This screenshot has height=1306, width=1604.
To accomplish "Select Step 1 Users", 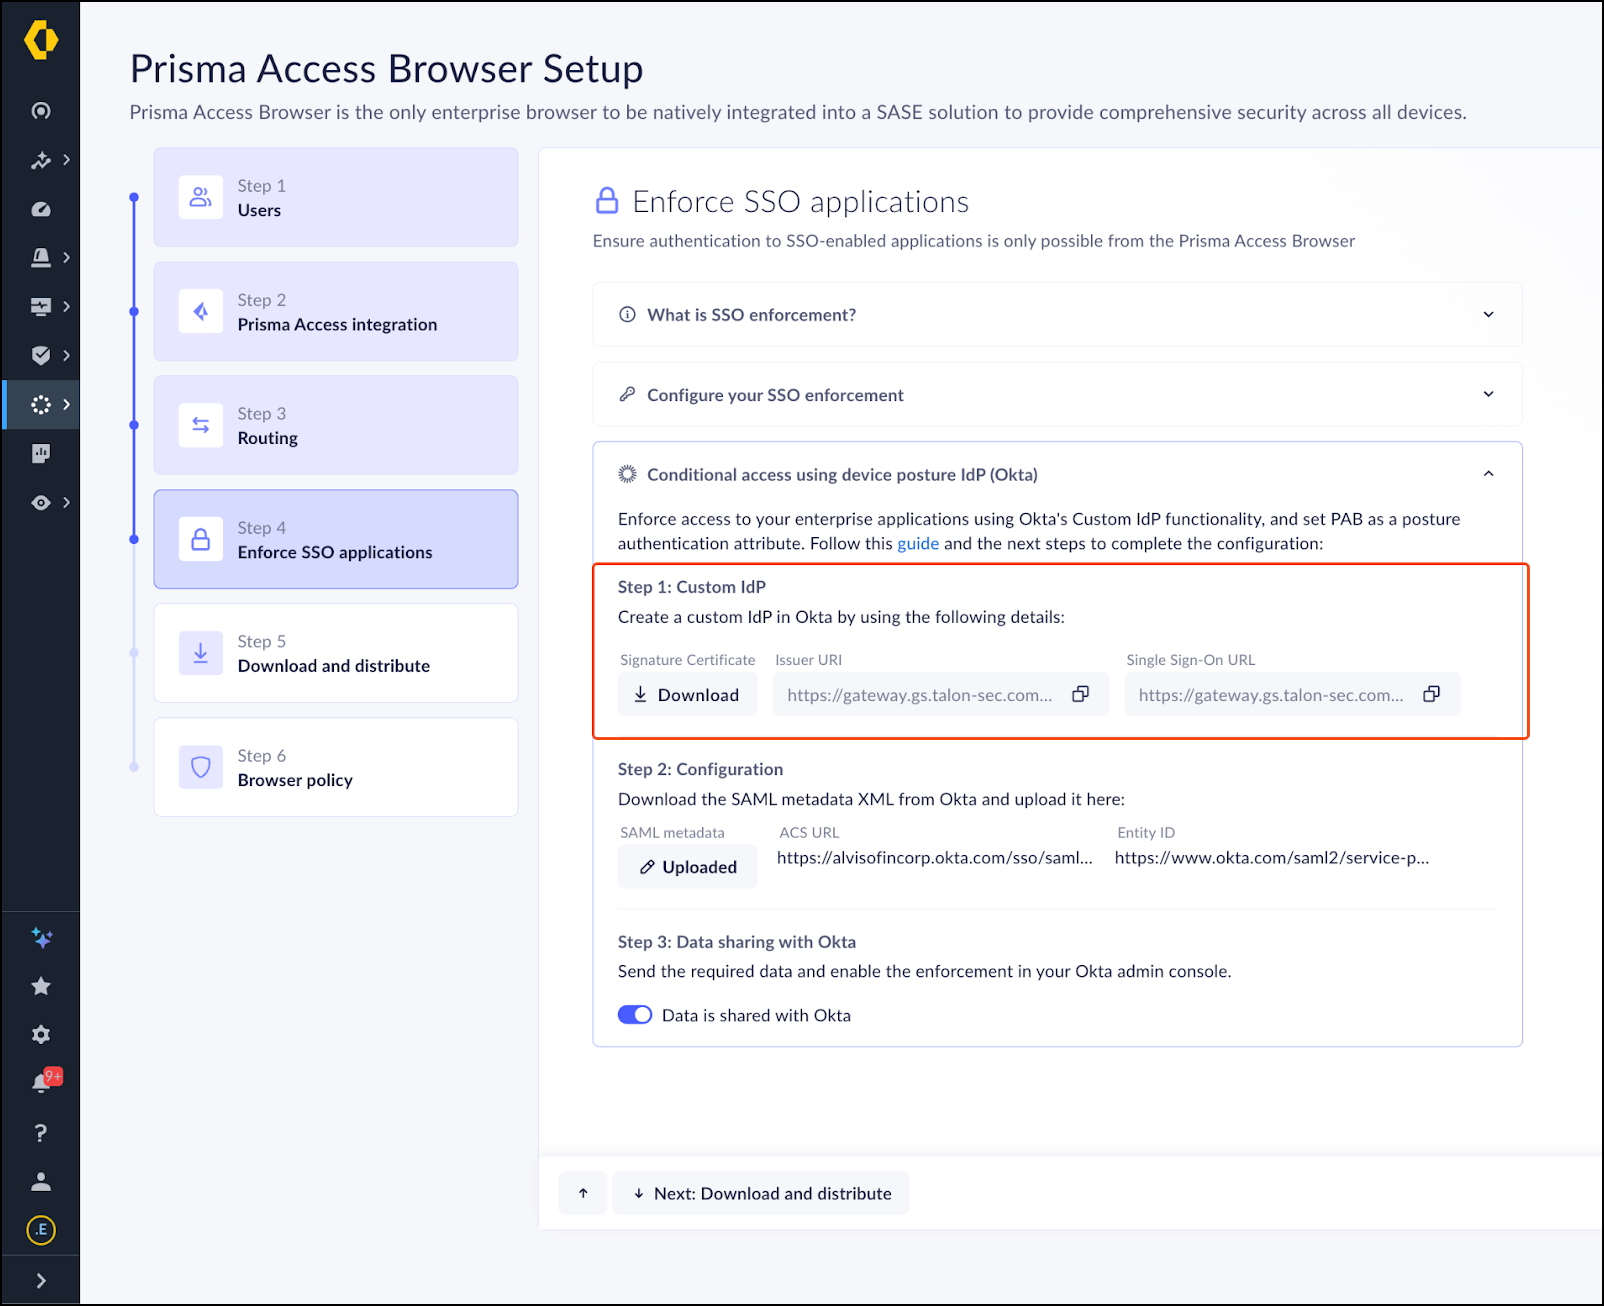I will point(336,198).
